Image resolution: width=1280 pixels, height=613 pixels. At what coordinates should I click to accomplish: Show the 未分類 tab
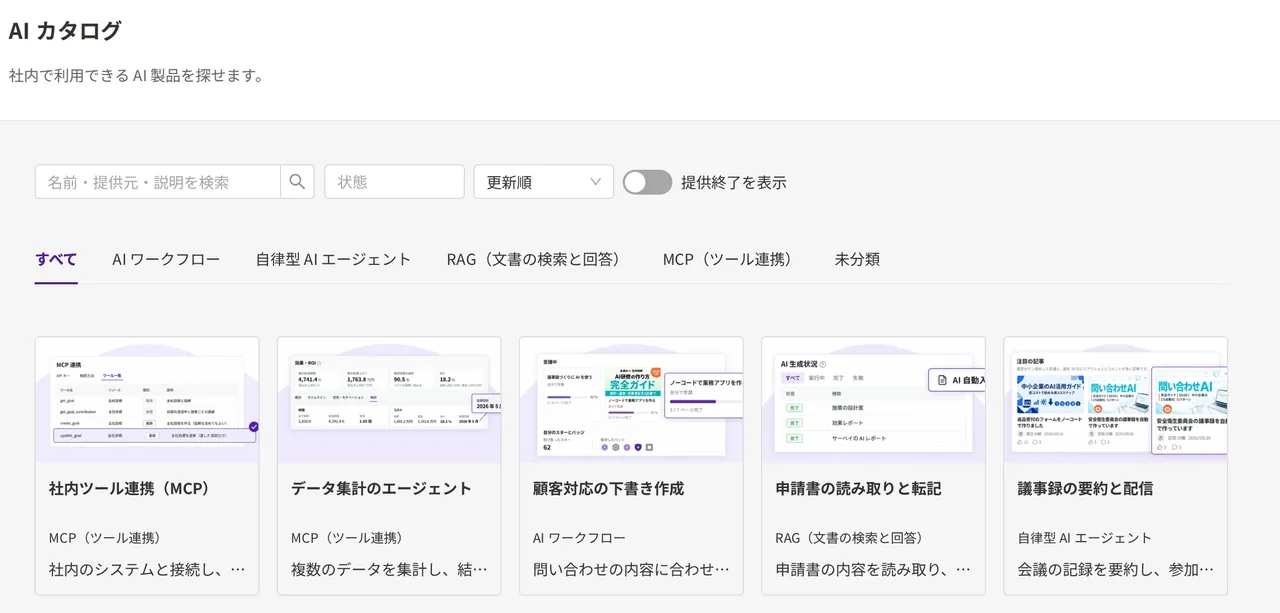click(857, 259)
